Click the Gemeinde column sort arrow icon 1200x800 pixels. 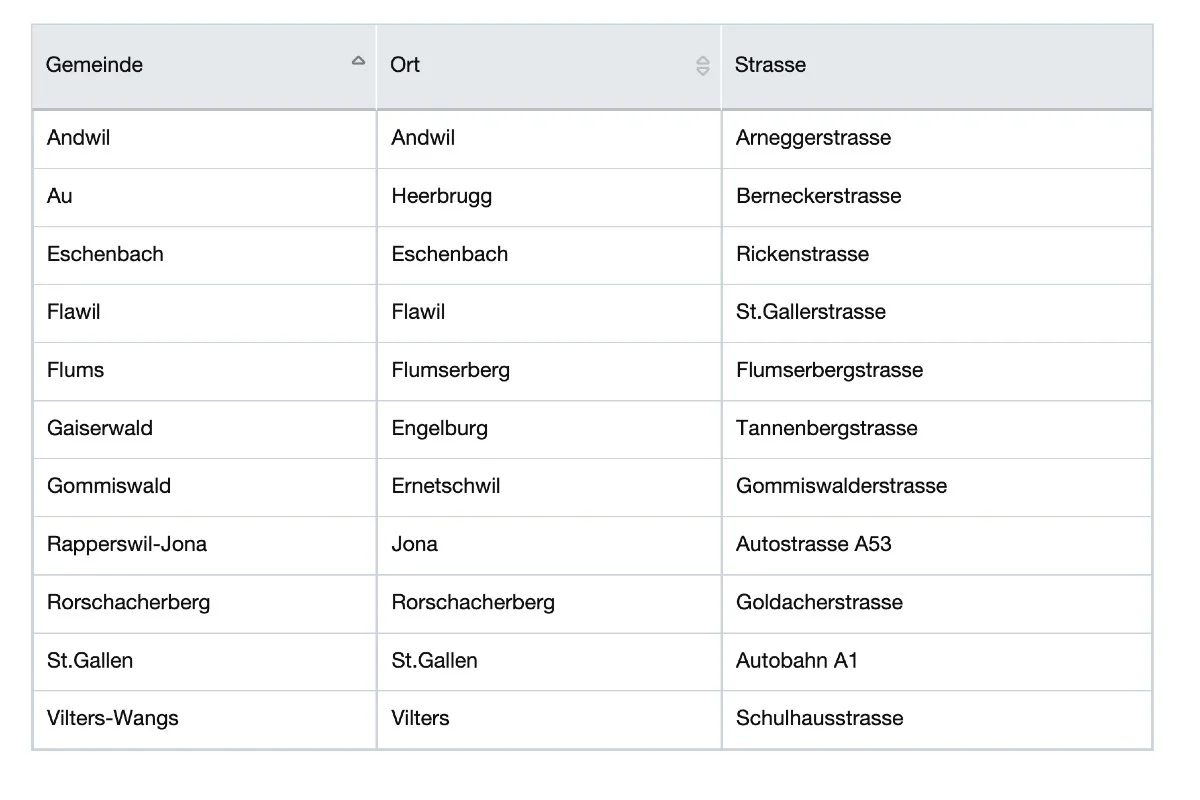358,61
